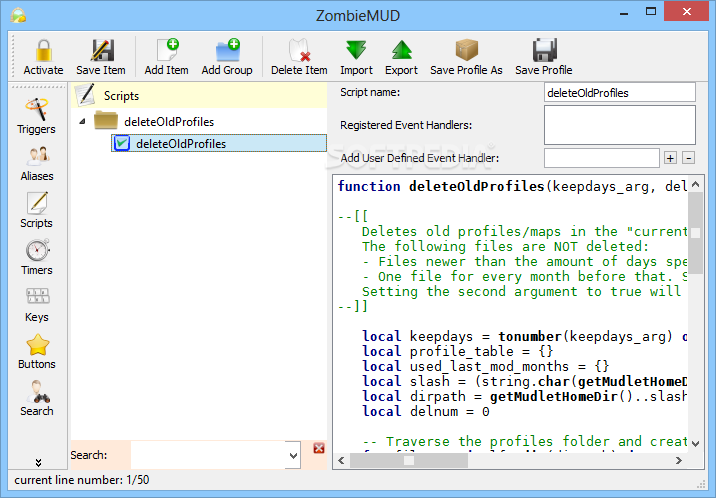This screenshot has height=498, width=716.
Task: Clear search with the red X button
Action: (x=319, y=448)
